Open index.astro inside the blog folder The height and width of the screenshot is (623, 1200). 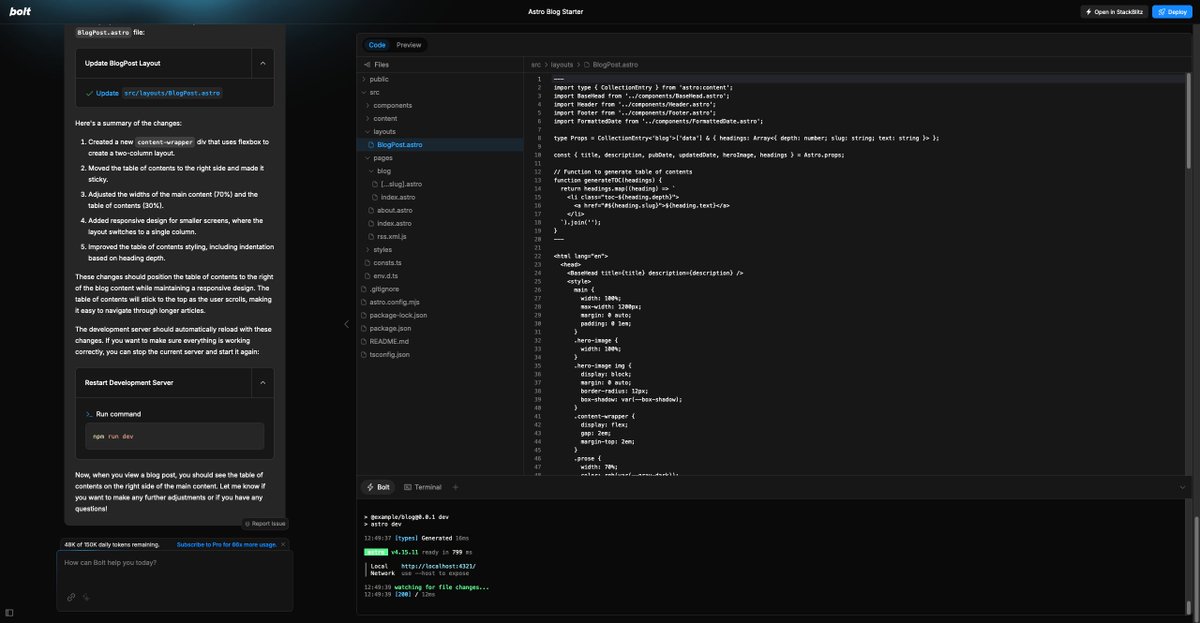click(x=441, y=197)
